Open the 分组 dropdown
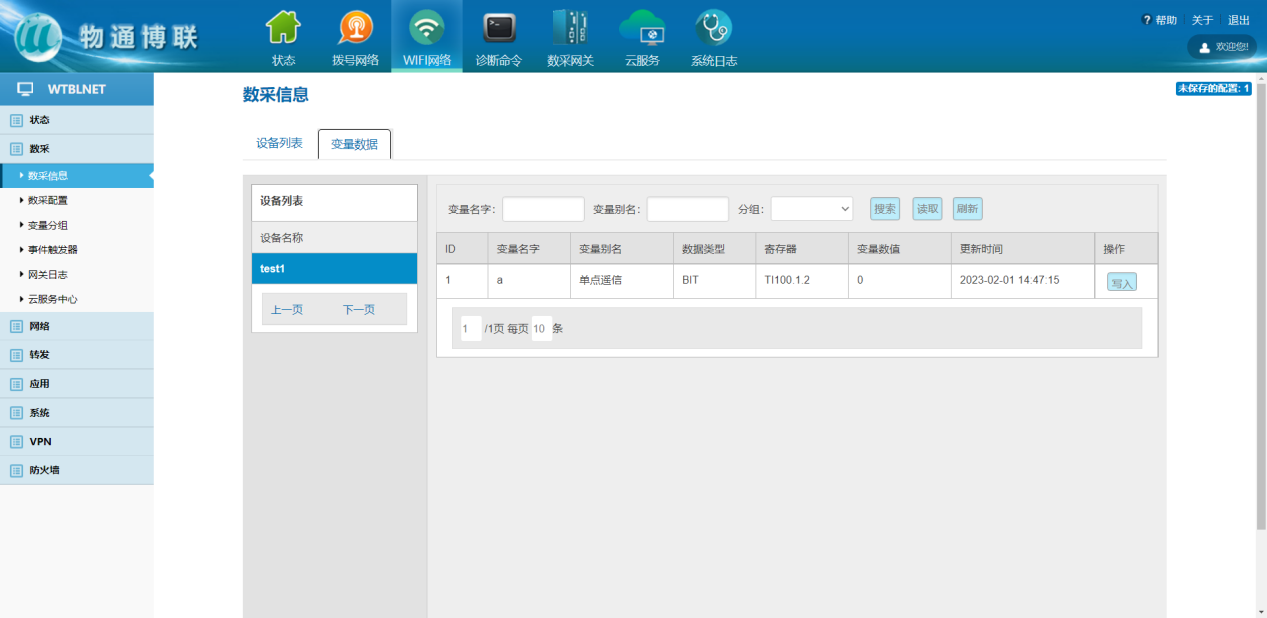Image resolution: width=1267 pixels, height=618 pixels. pyautogui.click(x=811, y=209)
